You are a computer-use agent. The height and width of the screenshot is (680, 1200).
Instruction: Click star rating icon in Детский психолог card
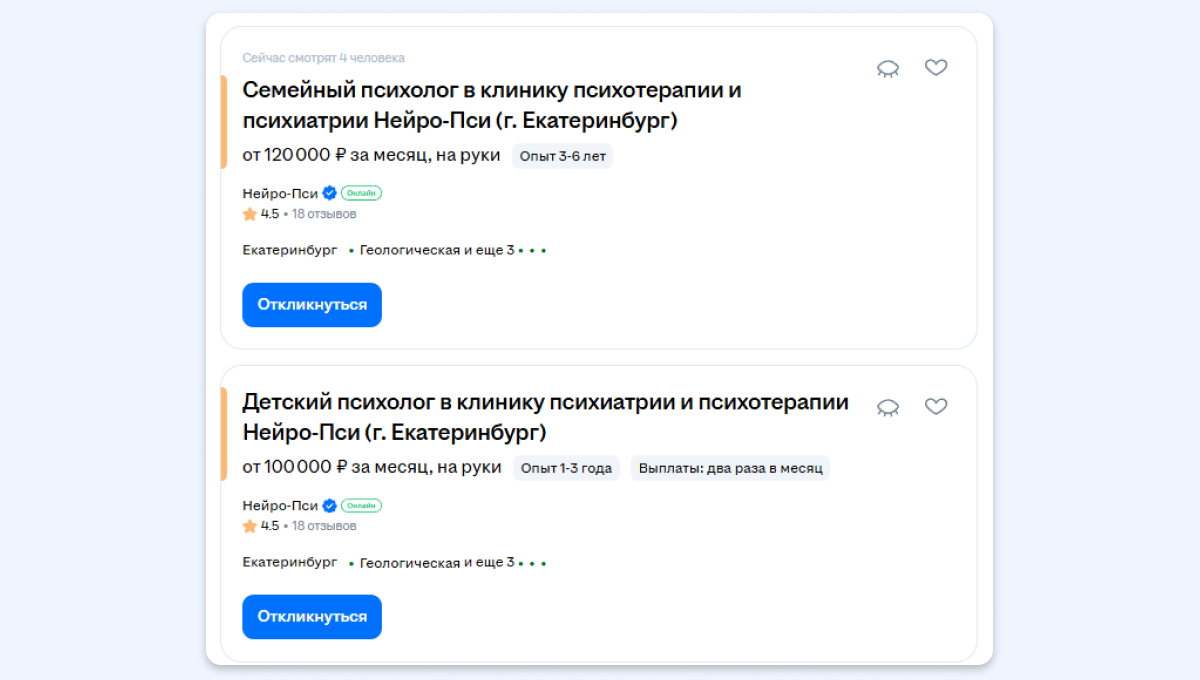coord(250,526)
